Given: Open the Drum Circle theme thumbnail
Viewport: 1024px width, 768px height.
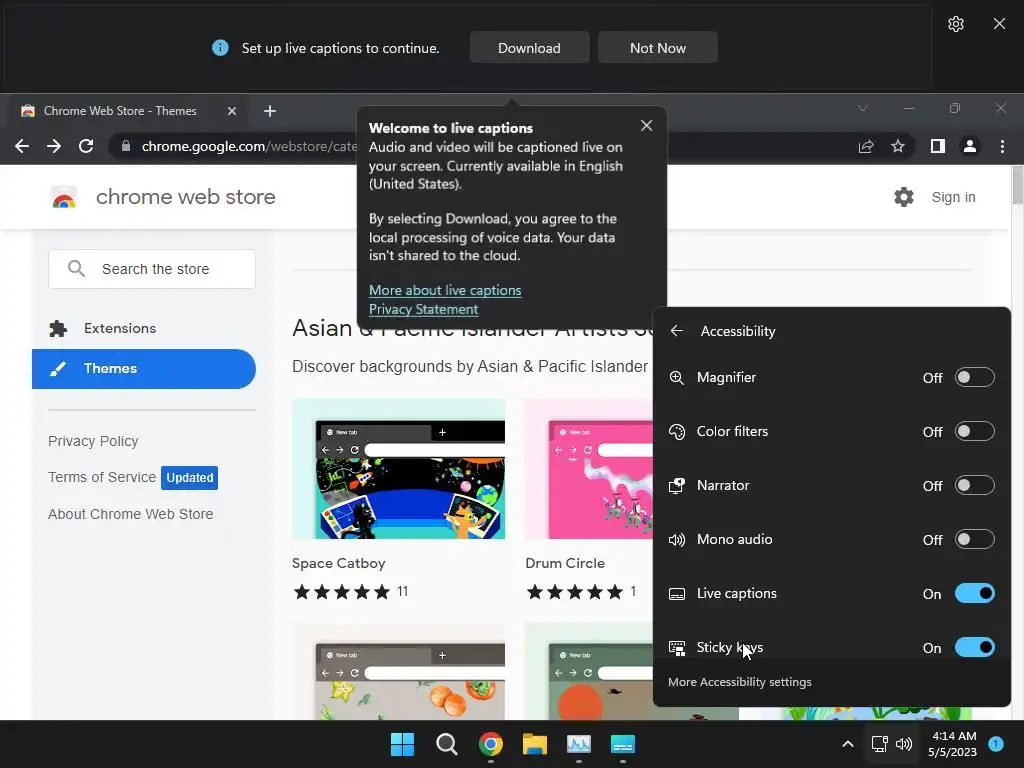Looking at the screenshot, I should point(588,469).
